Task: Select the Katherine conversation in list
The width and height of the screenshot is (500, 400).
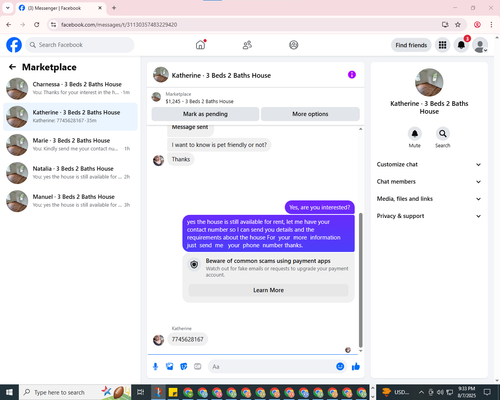Action: tap(70, 117)
